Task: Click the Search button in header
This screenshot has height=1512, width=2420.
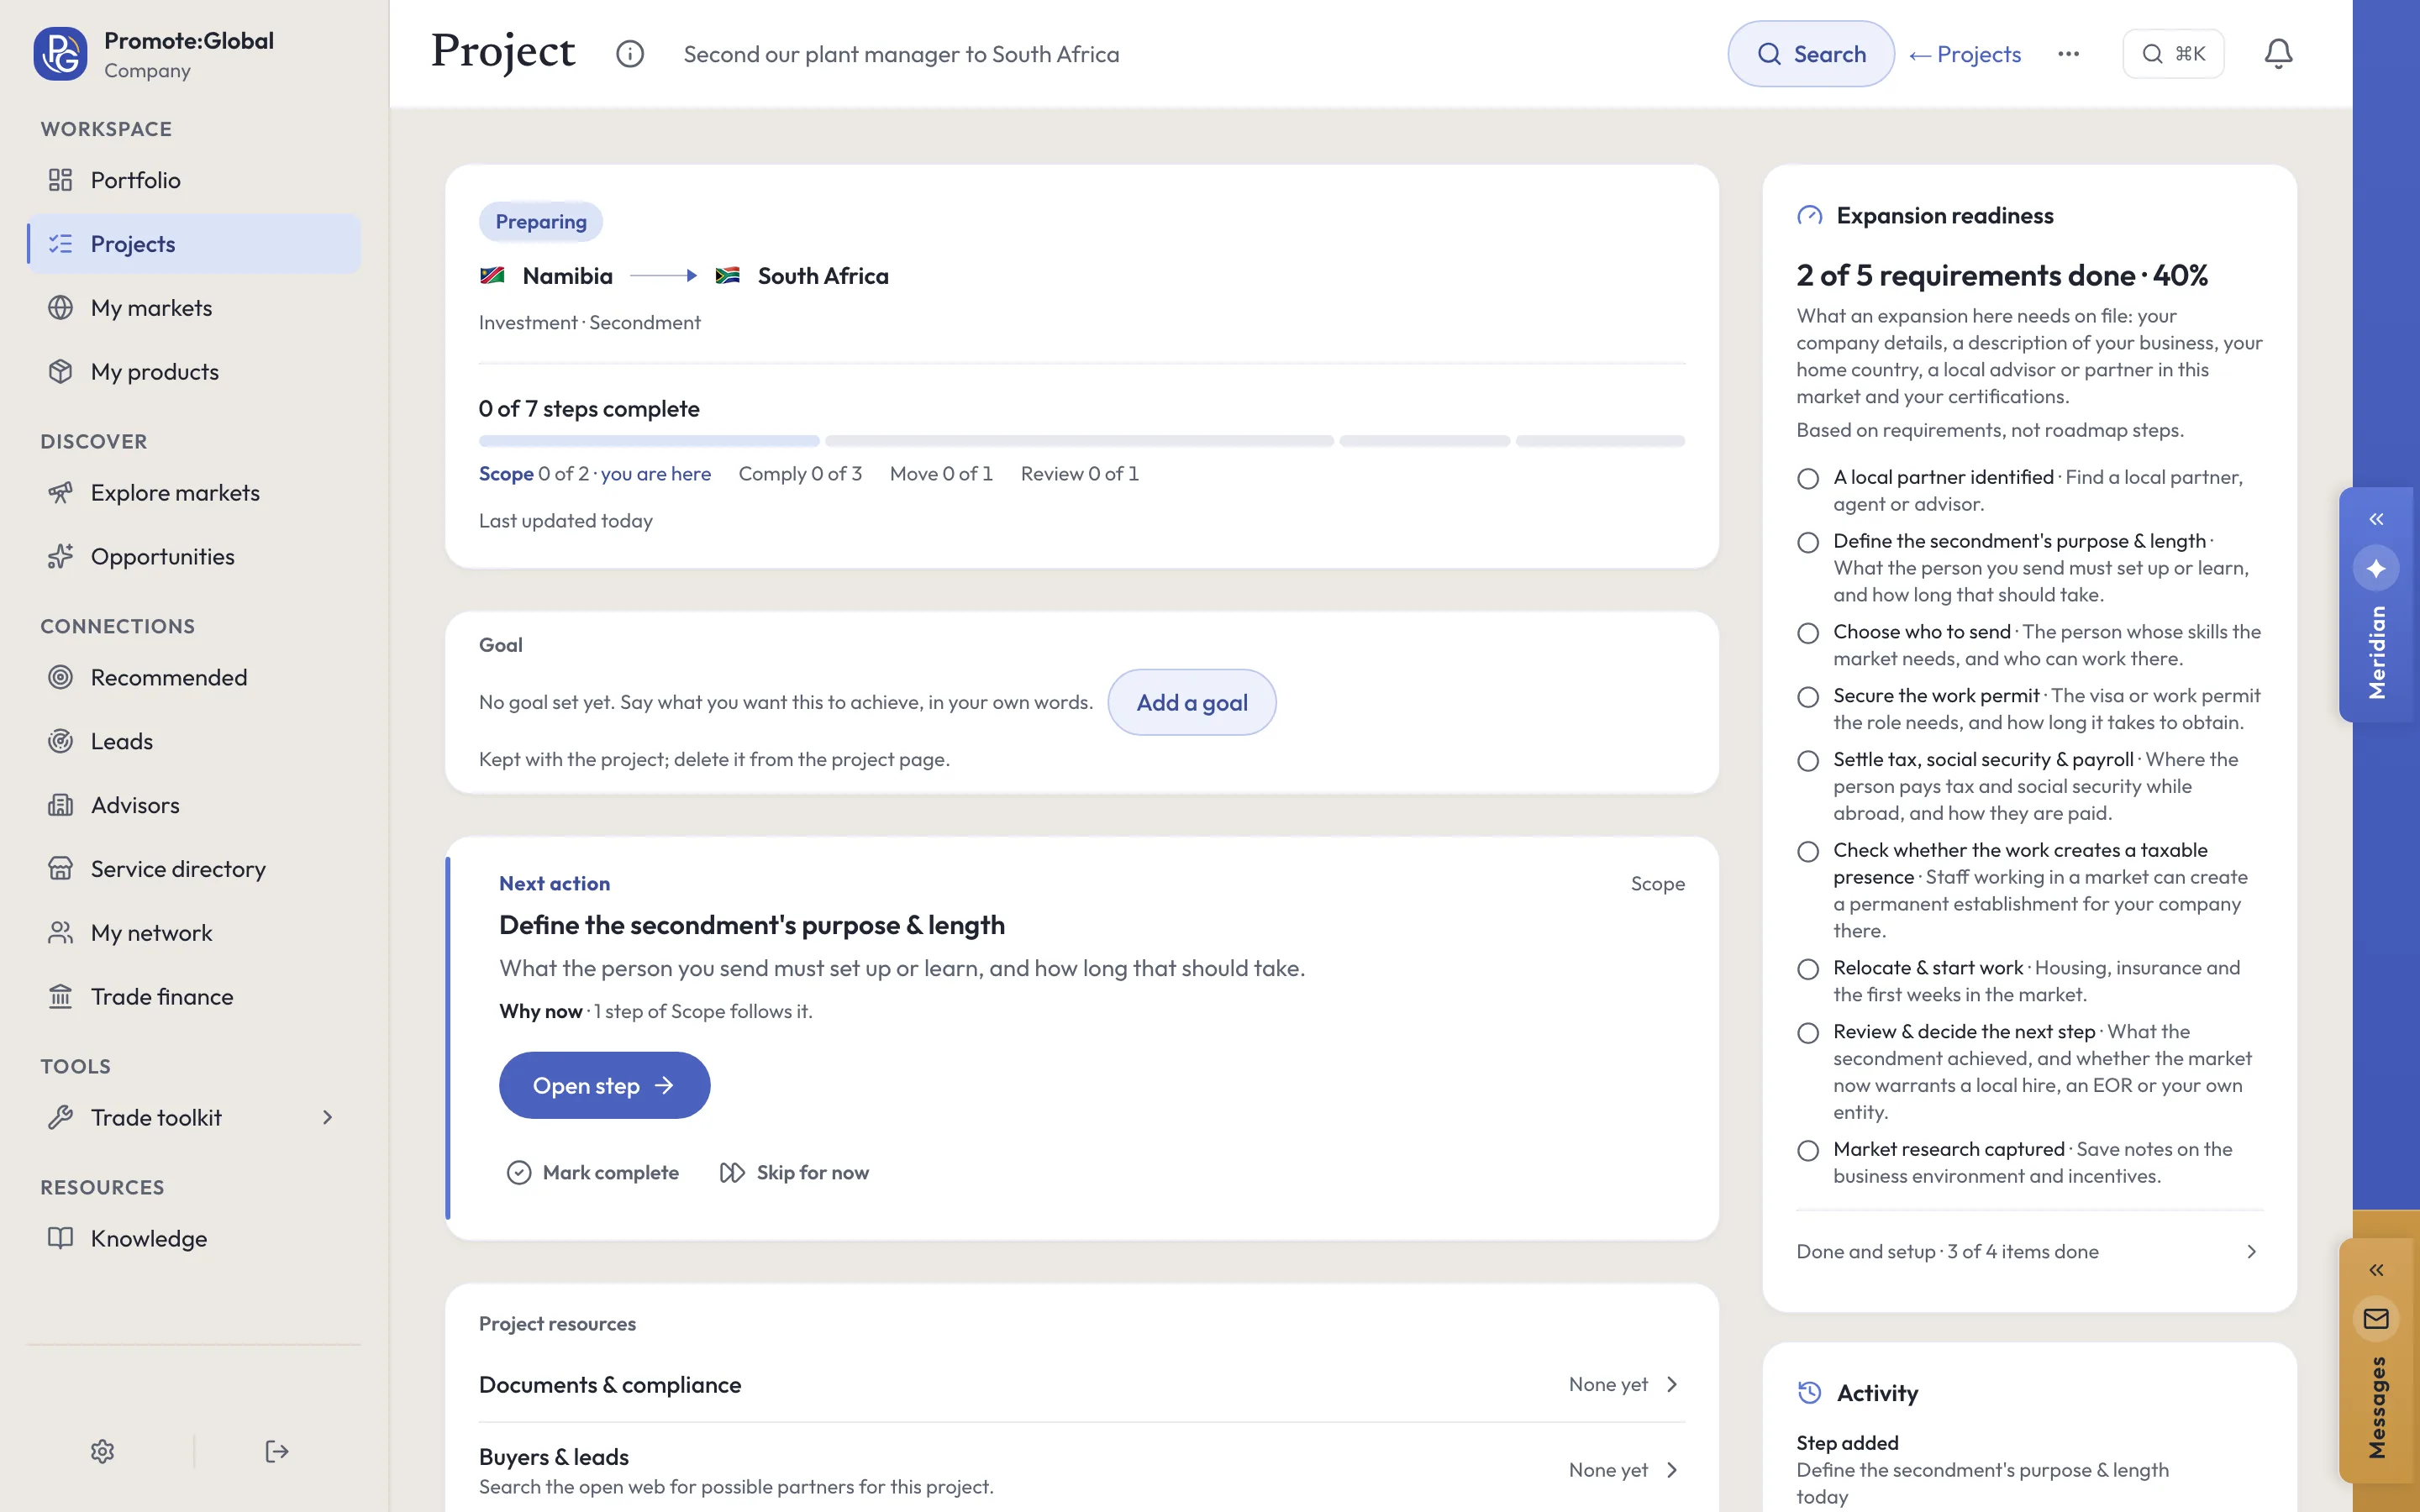Action: coord(1811,54)
